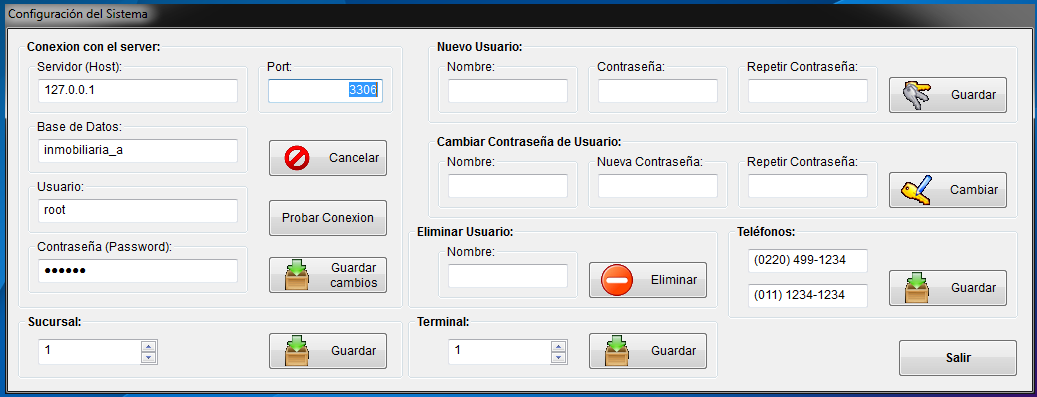Click the crate icon on Guardar cambios
Screen dimensions: 1037x397
pos(298,275)
